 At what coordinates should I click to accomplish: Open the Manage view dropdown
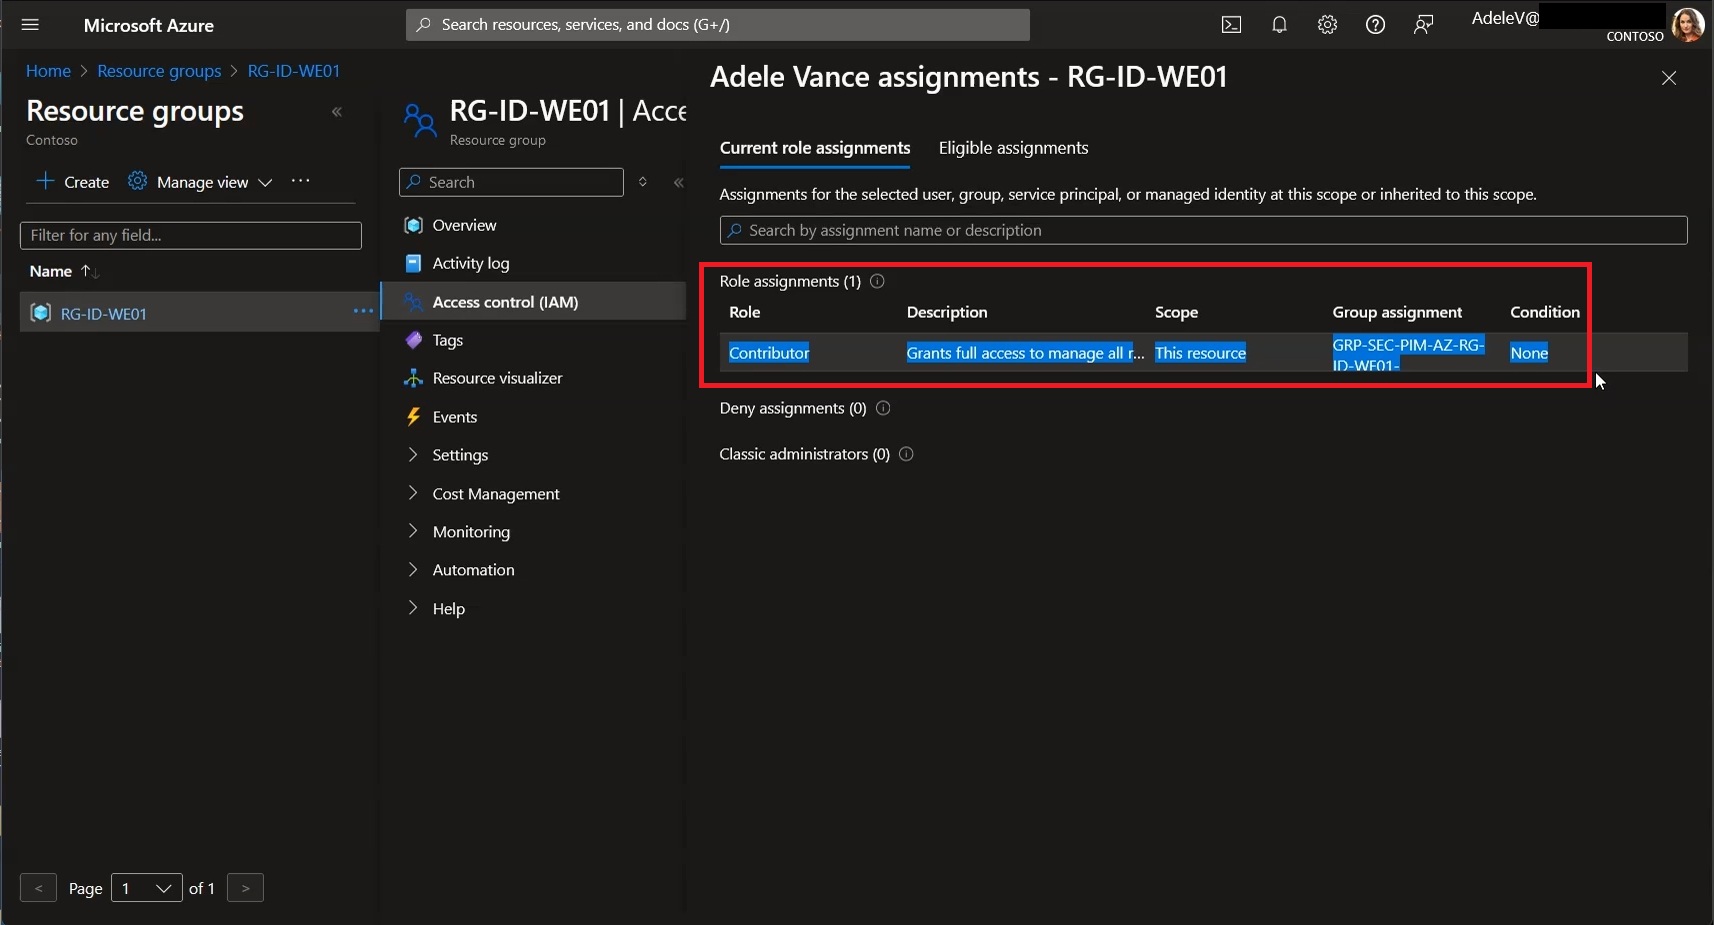[200, 182]
